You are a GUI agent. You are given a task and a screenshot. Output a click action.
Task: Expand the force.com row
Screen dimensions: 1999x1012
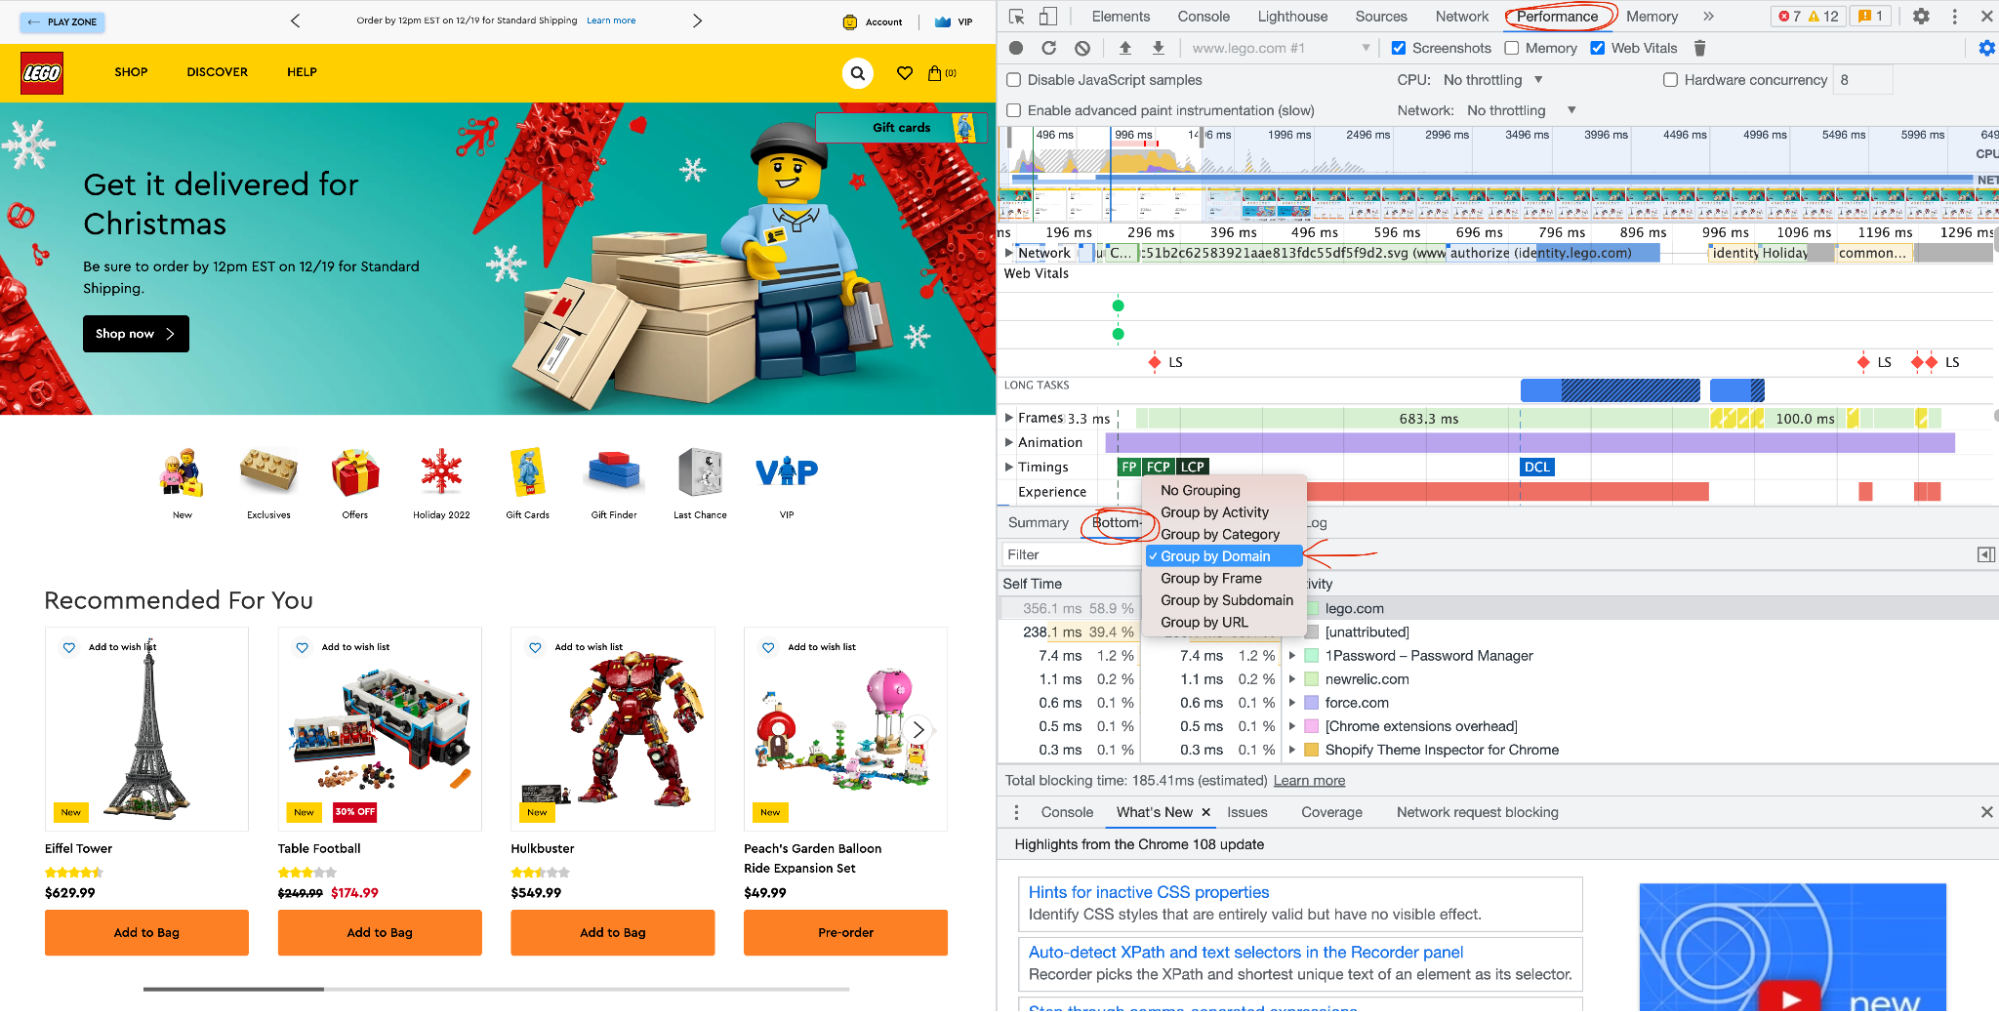coord(1292,703)
